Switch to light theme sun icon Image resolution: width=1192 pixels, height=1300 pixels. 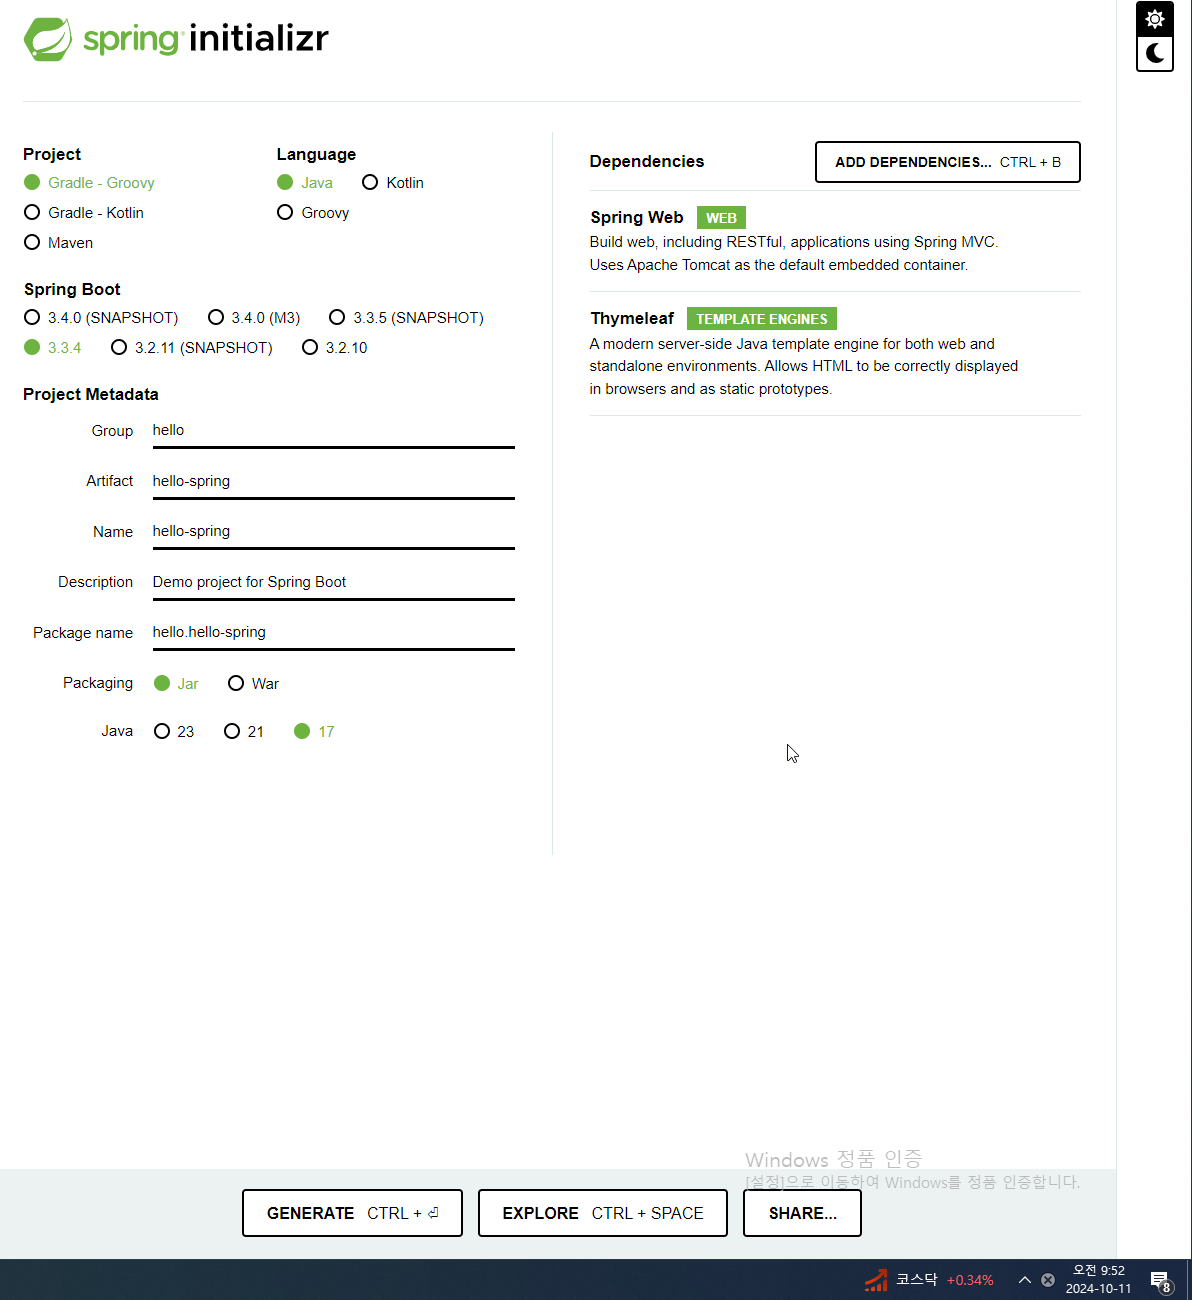pyautogui.click(x=1155, y=19)
